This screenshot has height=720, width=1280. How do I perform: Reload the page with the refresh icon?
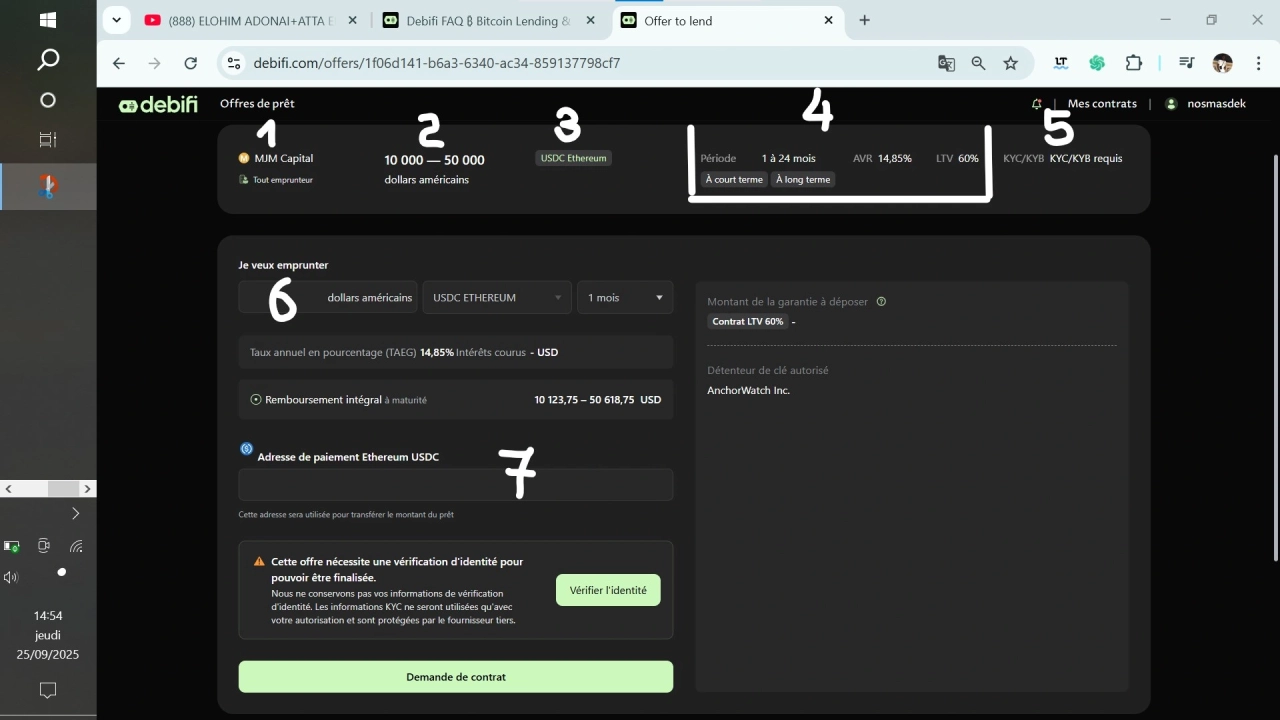190,63
